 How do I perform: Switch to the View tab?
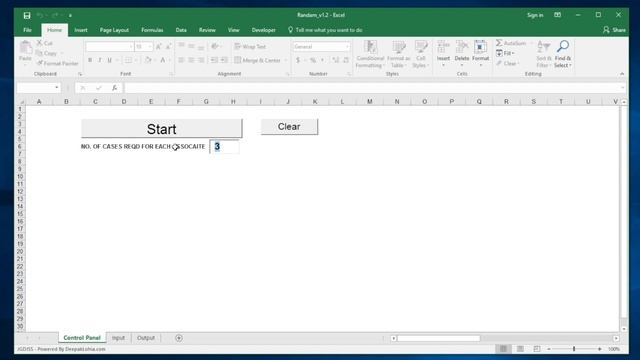tap(233, 30)
